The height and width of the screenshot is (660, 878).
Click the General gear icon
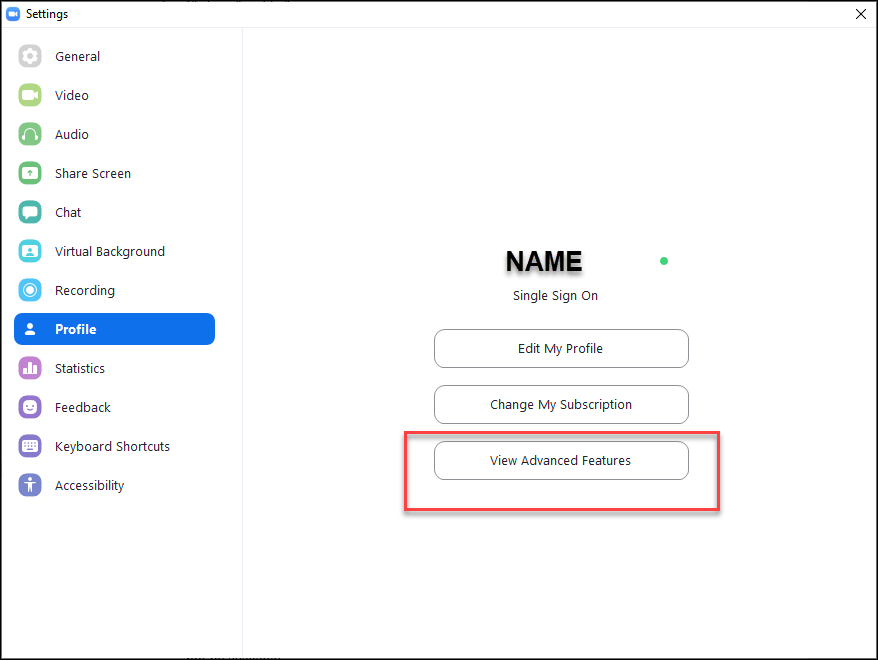coord(30,56)
